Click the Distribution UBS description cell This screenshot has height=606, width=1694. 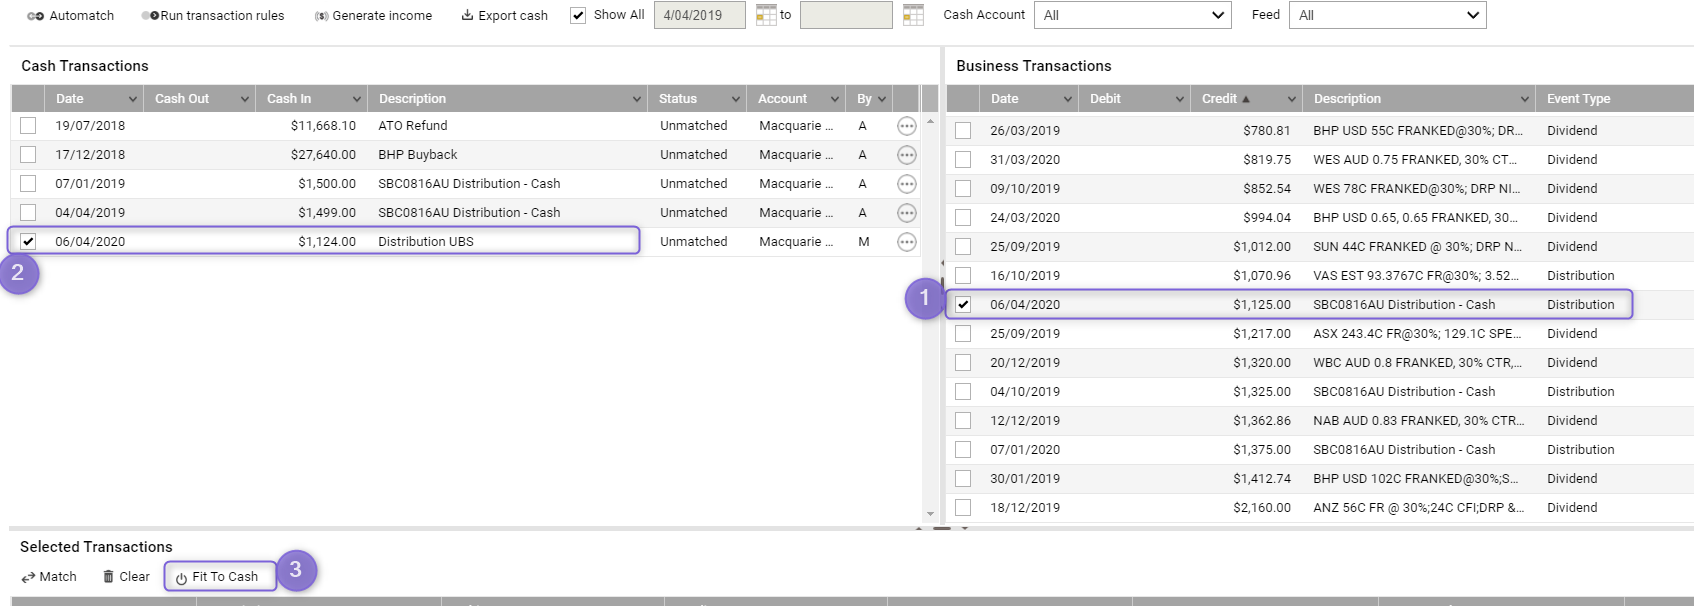(426, 242)
